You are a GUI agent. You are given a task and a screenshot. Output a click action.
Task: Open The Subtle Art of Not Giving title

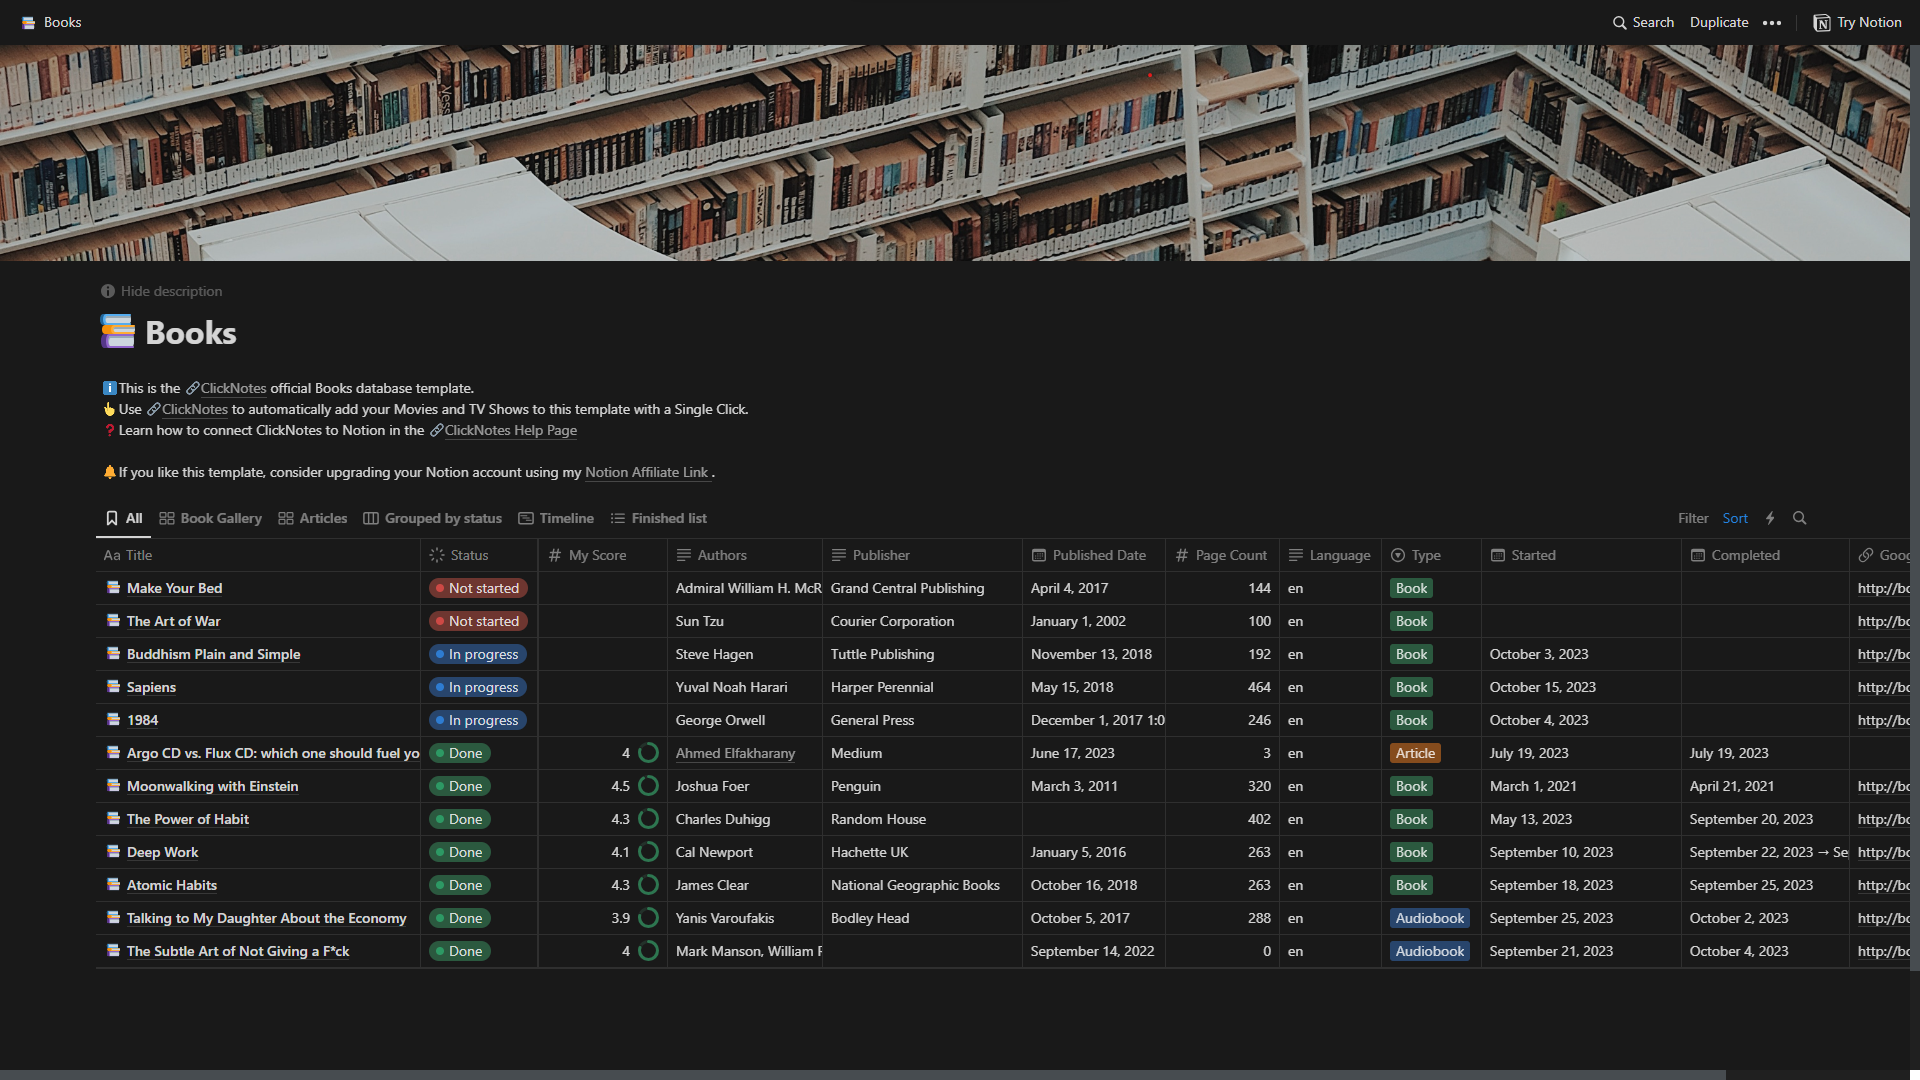pyautogui.click(x=238, y=951)
